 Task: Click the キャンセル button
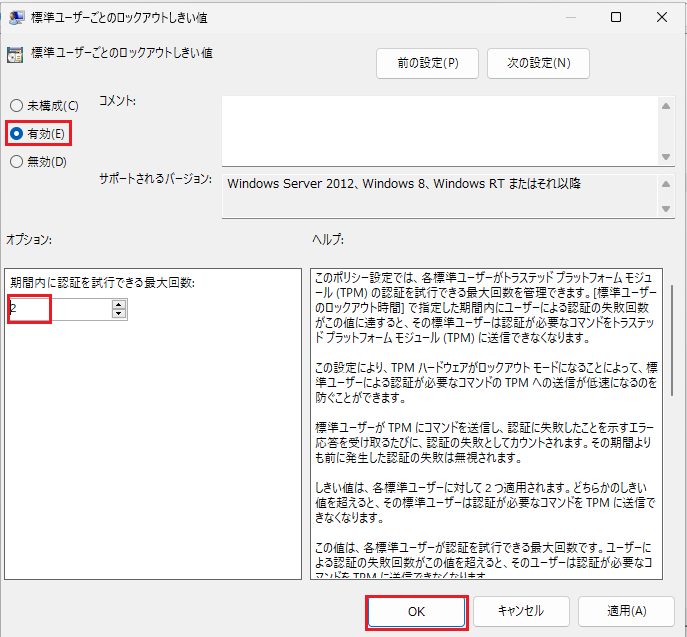click(x=521, y=611)
